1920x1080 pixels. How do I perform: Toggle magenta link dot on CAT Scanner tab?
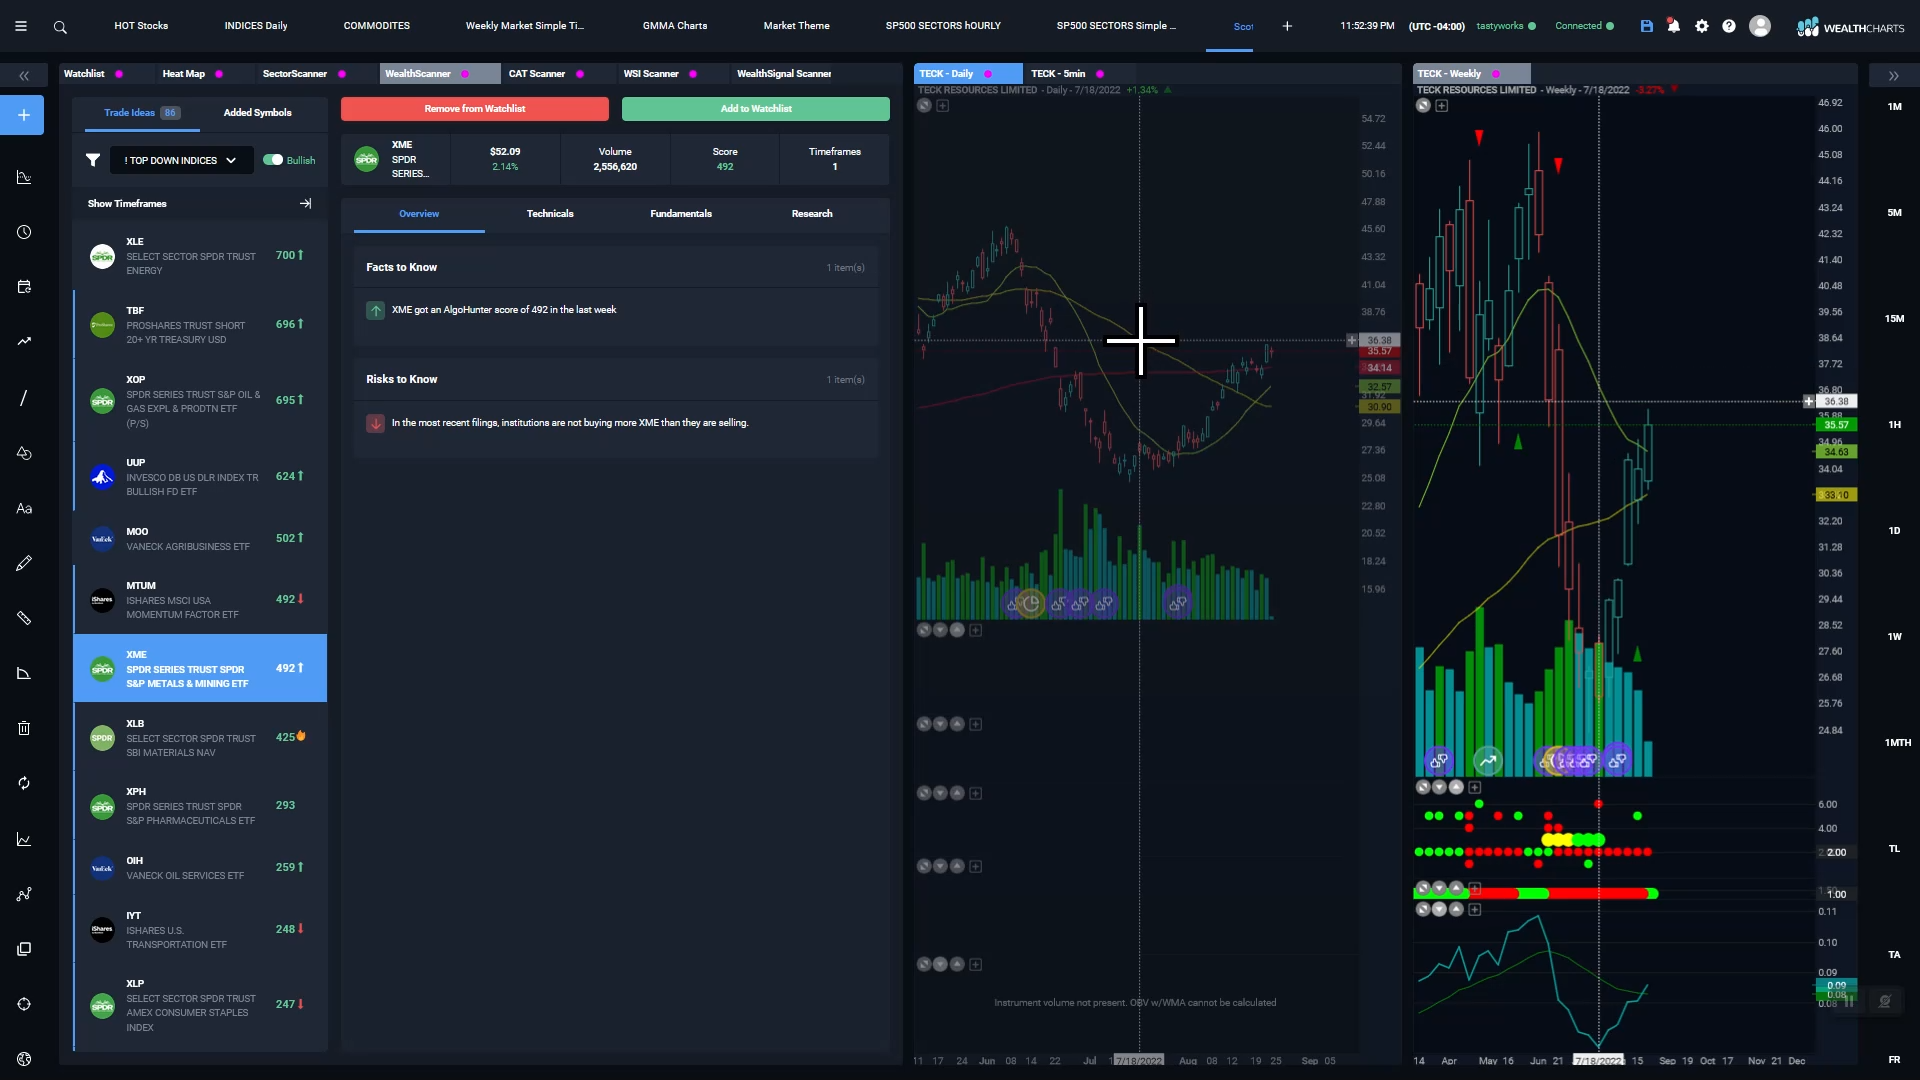(x=580, y=74)
